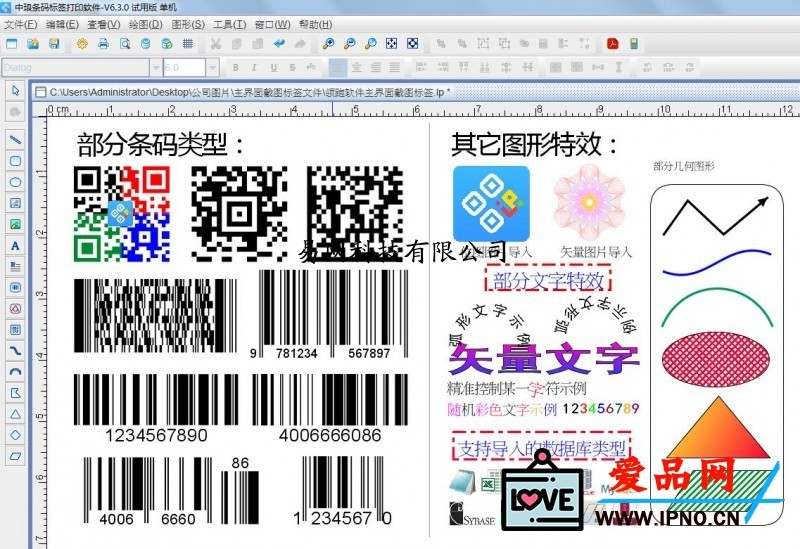Select the red hatched ellipse shape
The image size is (800, 549).
[x=715, y=360]
